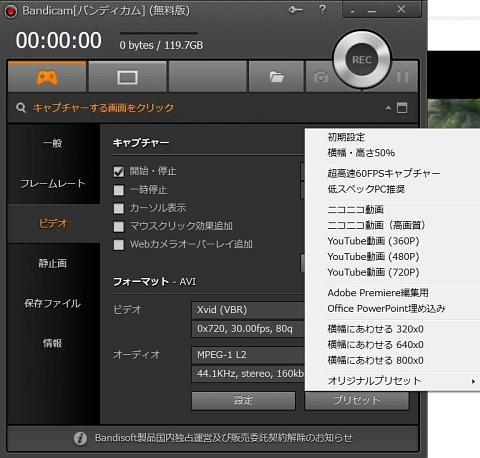480x458 pixels.
Task: Open the 一般 settings tab
Action: click(53, 144)
